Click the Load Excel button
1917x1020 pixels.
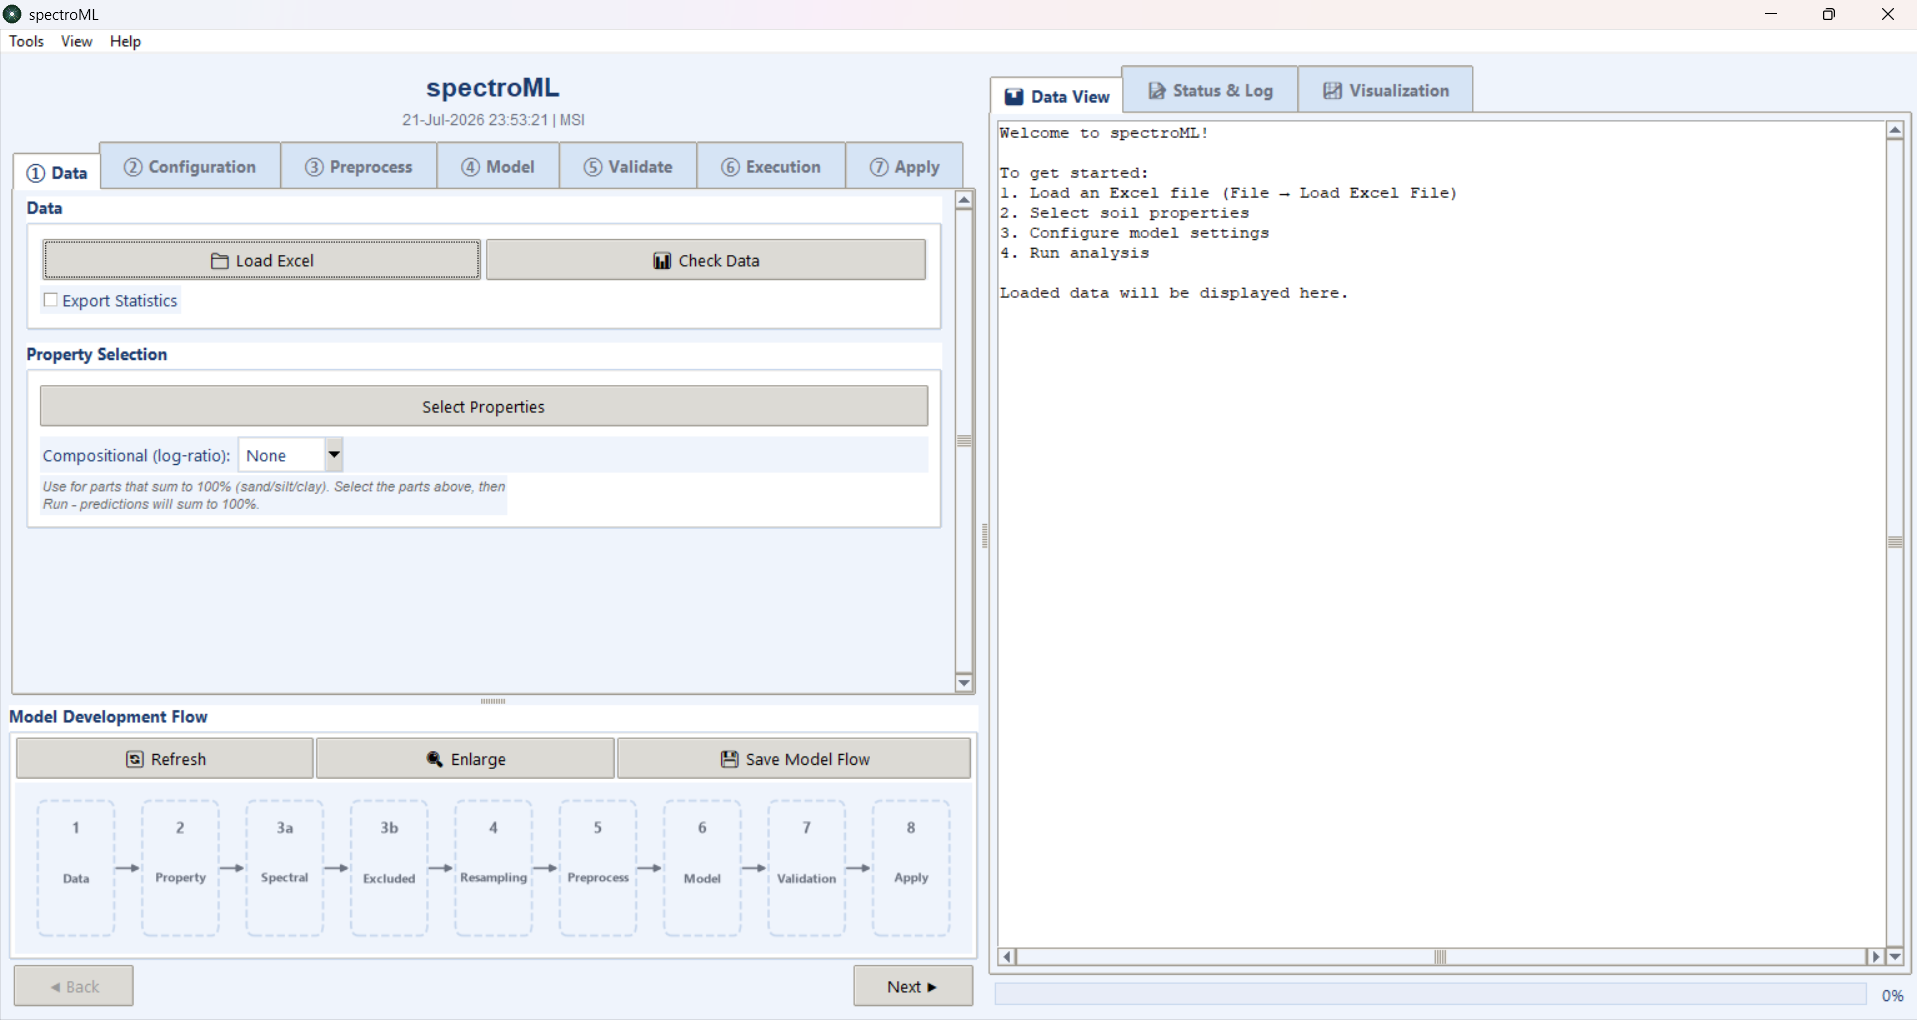pyautogui.click(x=262, y=260)
